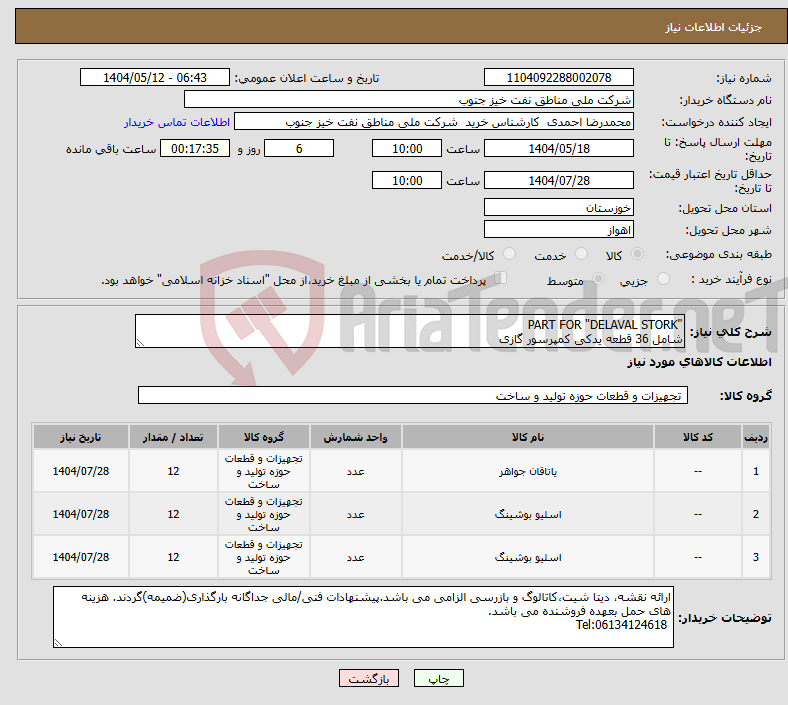
Task: Select the جزیی purchase type radio
Action: tap(663, 278)
